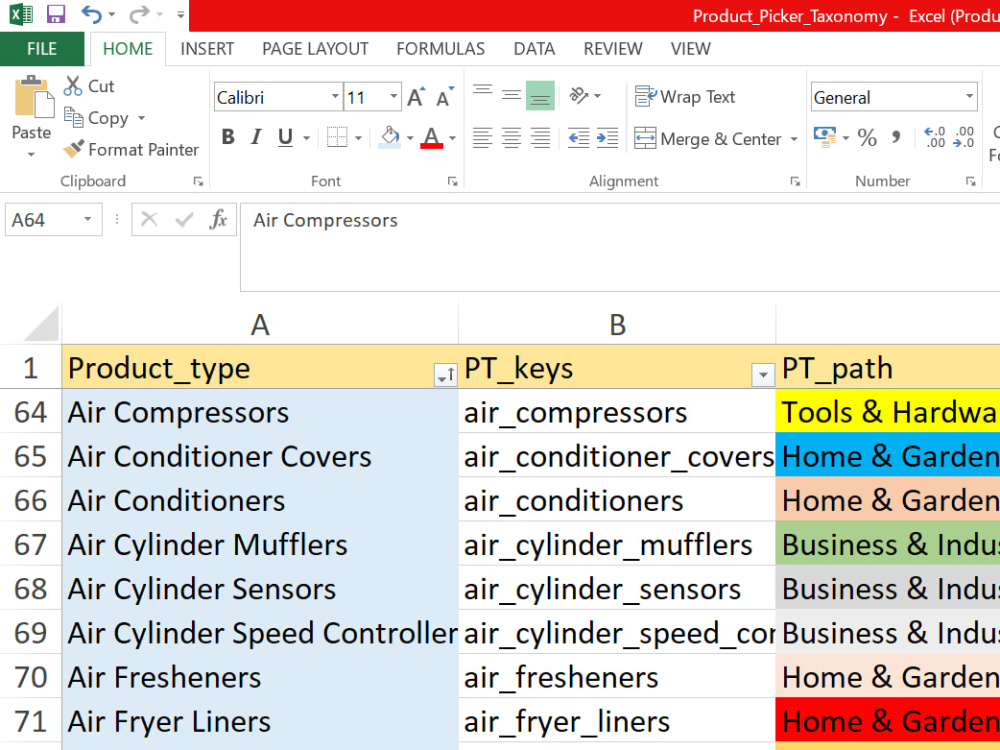The image size is (1000, 750).
Task: Open Font dialog launcher
Action: 452,182
